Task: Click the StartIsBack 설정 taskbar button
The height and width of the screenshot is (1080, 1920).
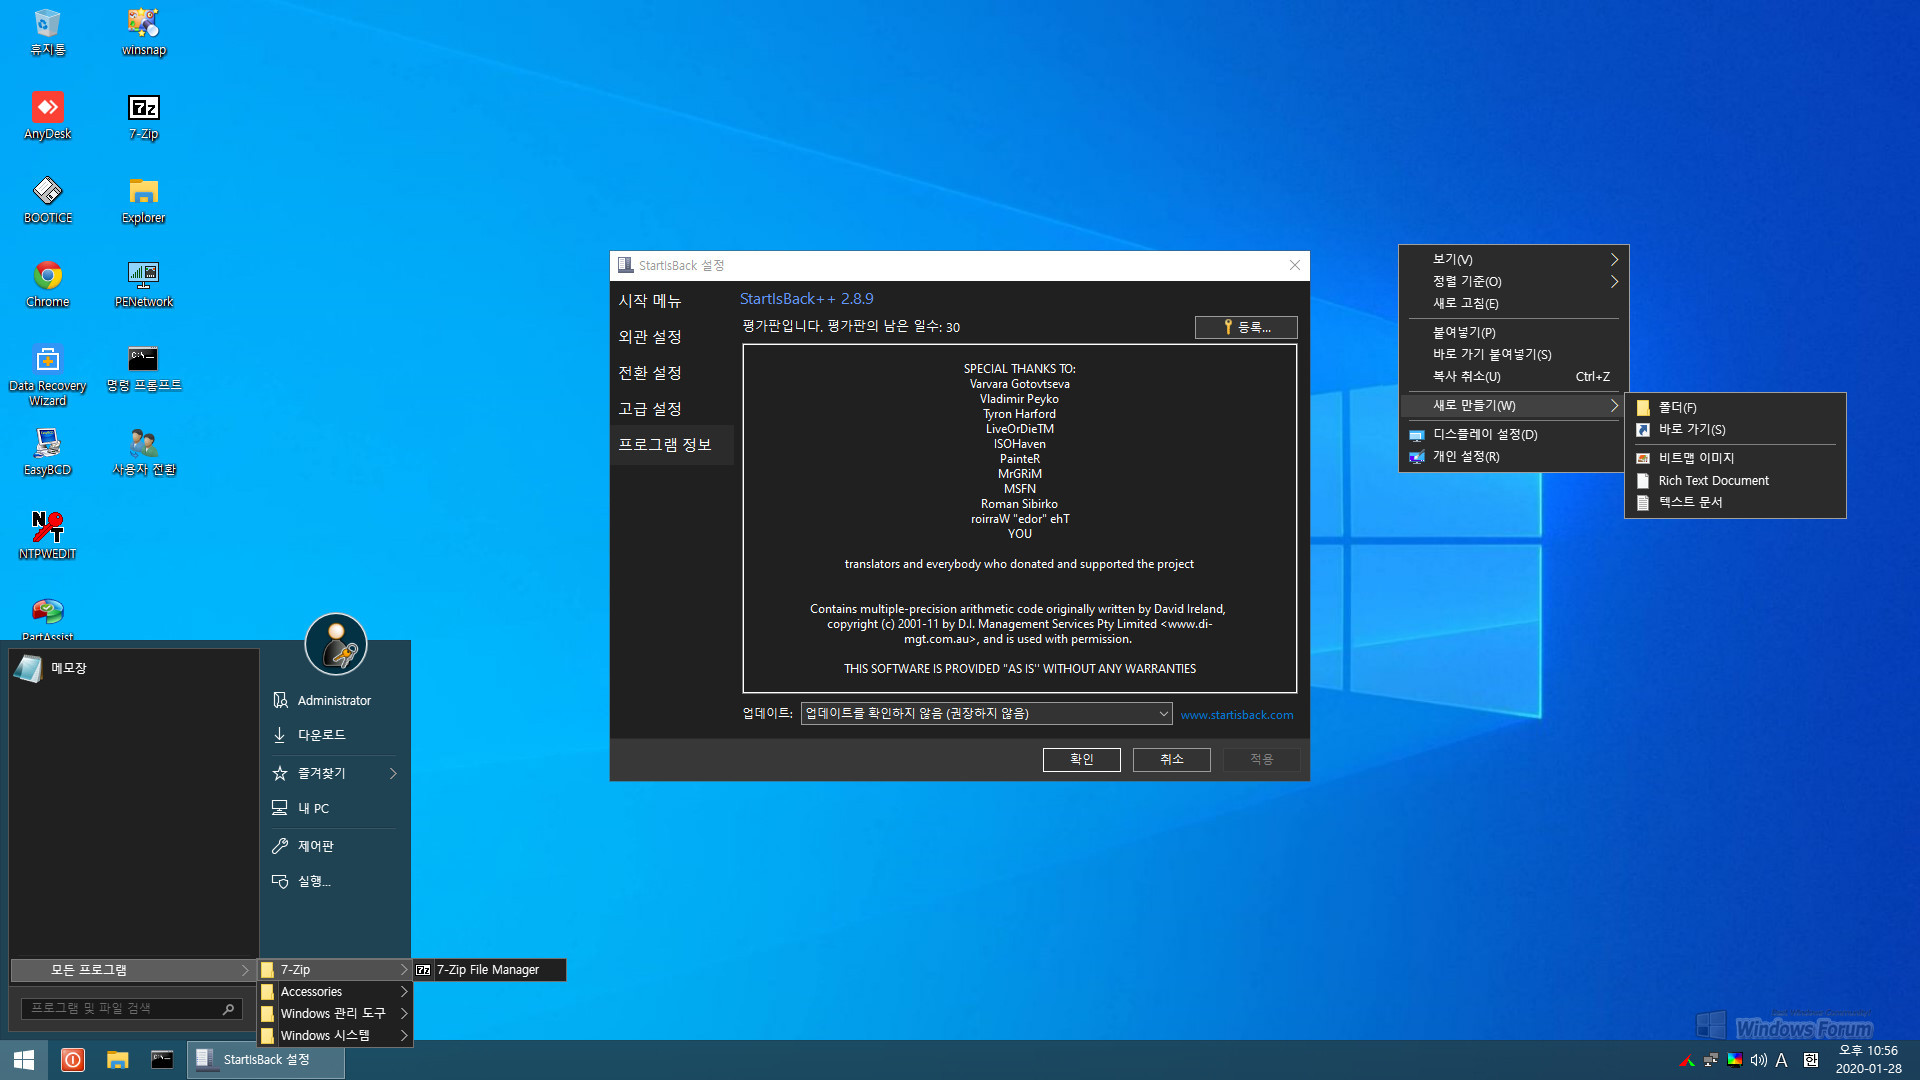Action: (266, 1060)
